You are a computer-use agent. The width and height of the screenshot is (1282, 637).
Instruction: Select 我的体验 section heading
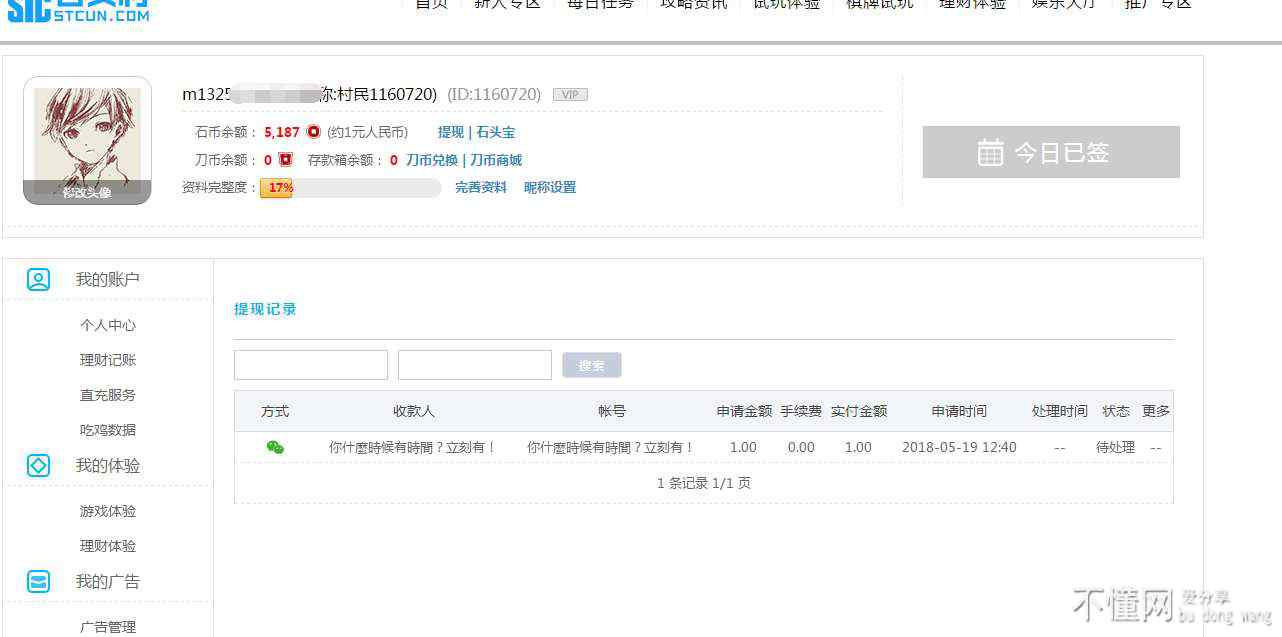coord(108,465)
